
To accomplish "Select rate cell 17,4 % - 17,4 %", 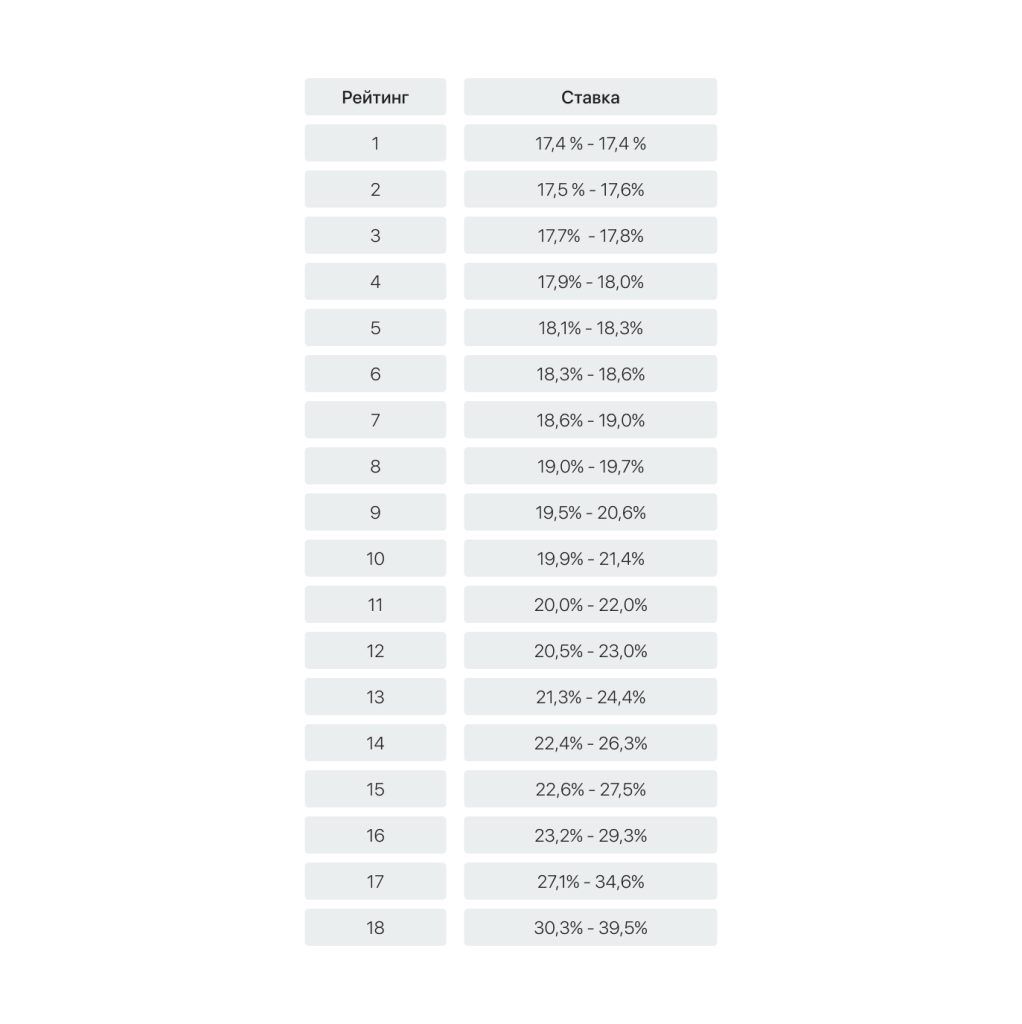I will [590, 143].
